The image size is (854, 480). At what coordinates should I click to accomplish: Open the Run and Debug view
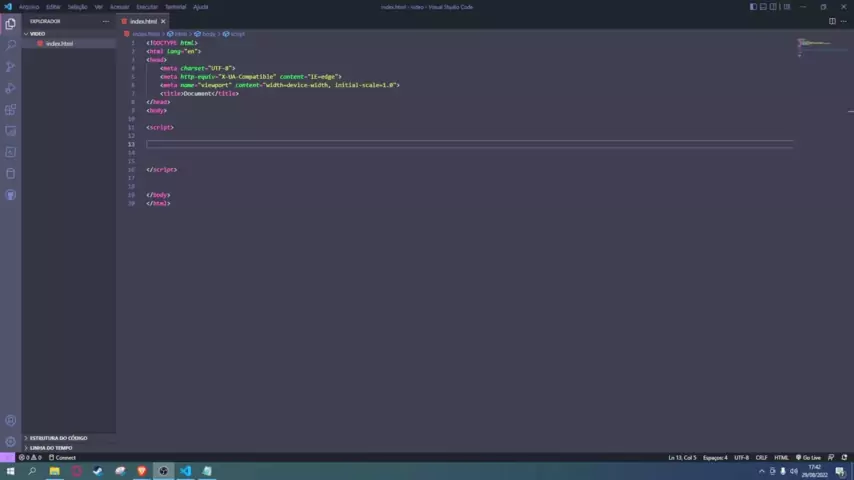(x=10, y=88)
